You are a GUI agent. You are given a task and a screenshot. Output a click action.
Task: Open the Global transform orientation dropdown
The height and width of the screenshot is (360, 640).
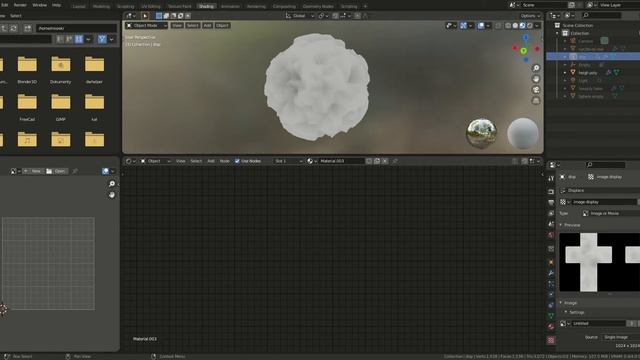click(300, 16)
